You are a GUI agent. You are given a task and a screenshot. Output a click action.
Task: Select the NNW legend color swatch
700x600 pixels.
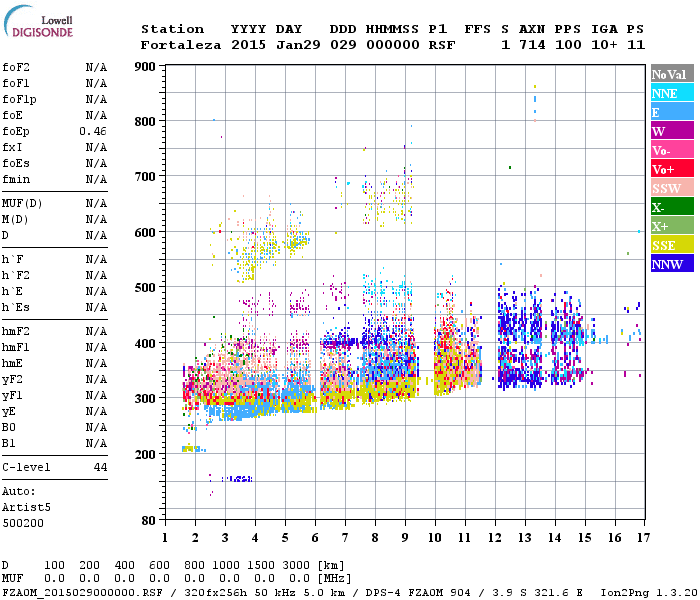tap(672, 264)
